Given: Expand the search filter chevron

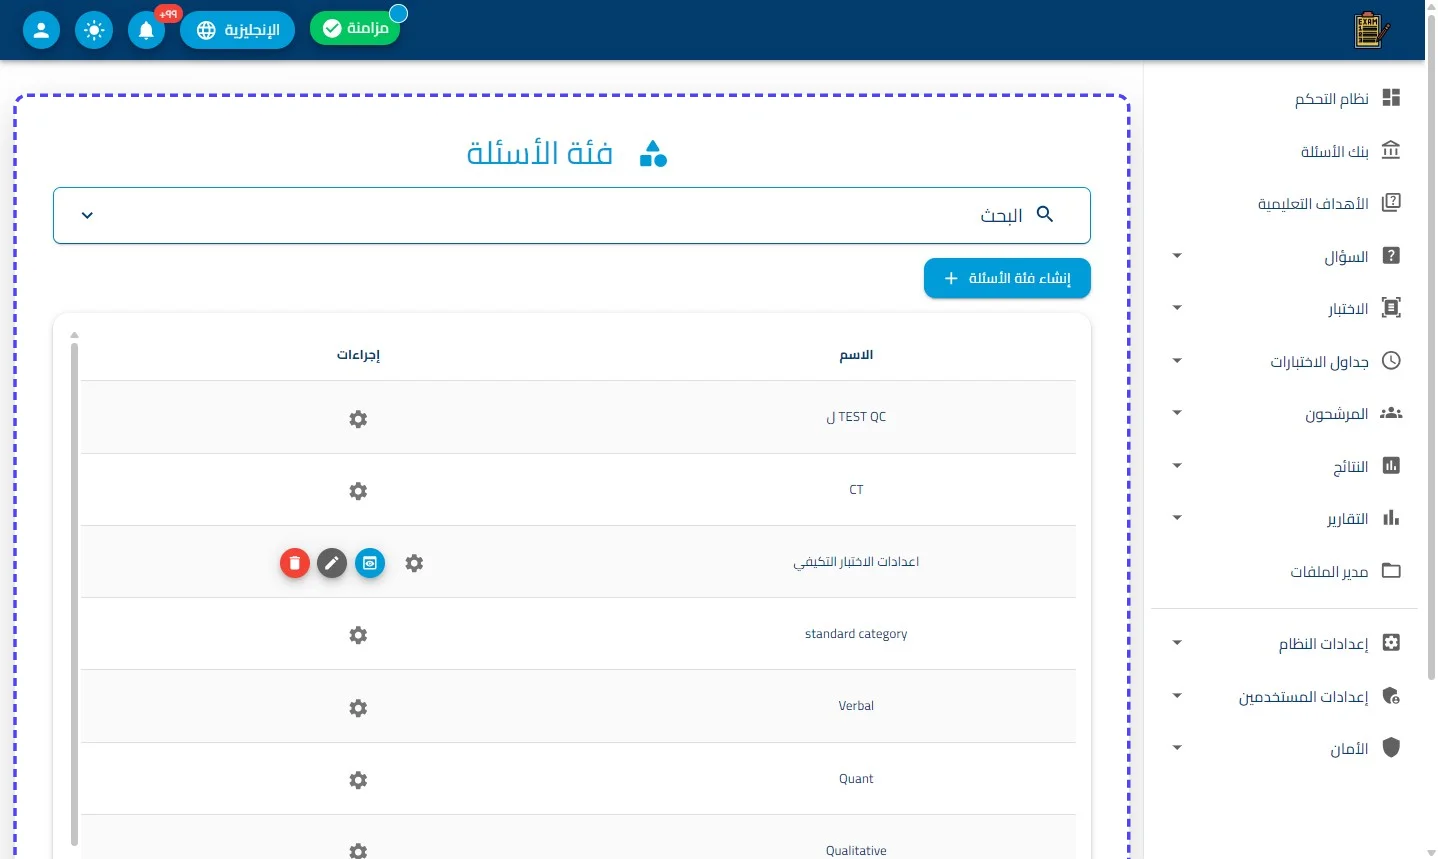Looking at the screenshot, I should (x=87, y=215).
